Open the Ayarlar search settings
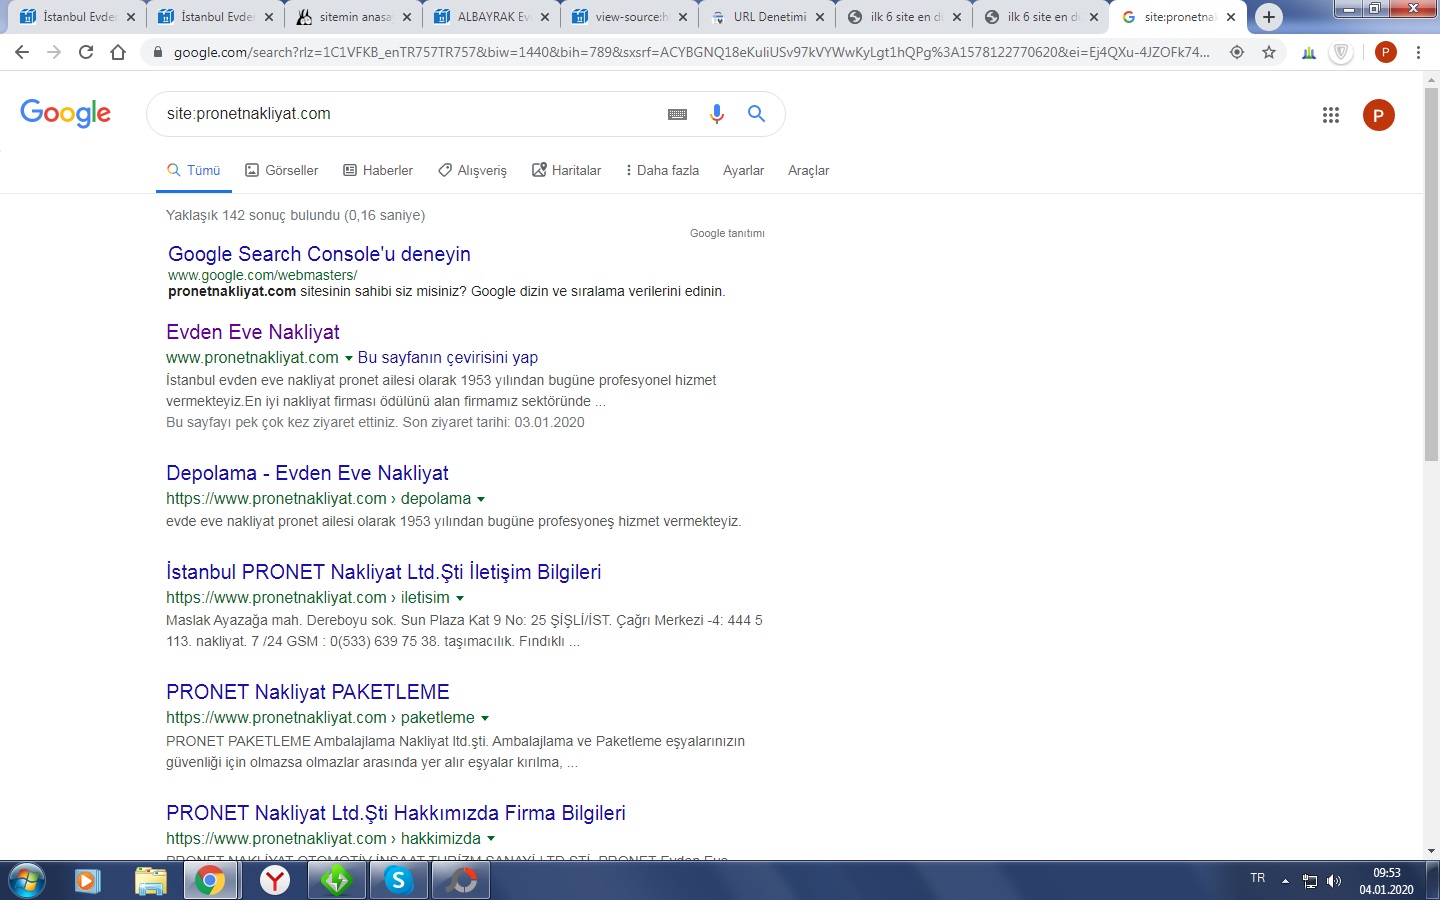The width and height of the screenshot is (1440, 900). click(743, 170)
